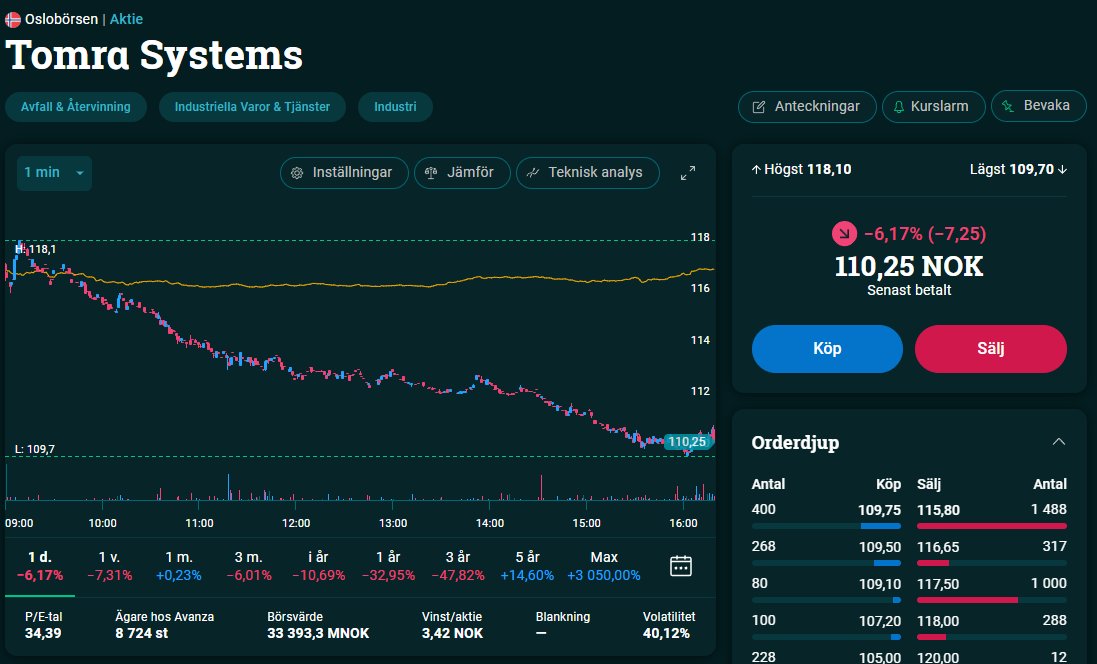This screenshot has width=1097, height=664.
Task: Click Bevaka to watch the stock
Action: (1038, 106)
